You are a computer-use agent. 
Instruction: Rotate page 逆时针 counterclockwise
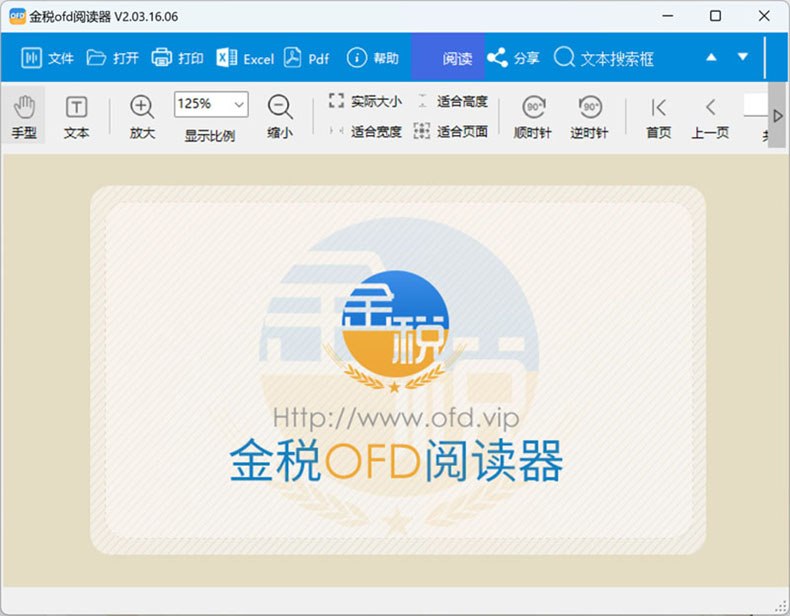coord(589,117)
